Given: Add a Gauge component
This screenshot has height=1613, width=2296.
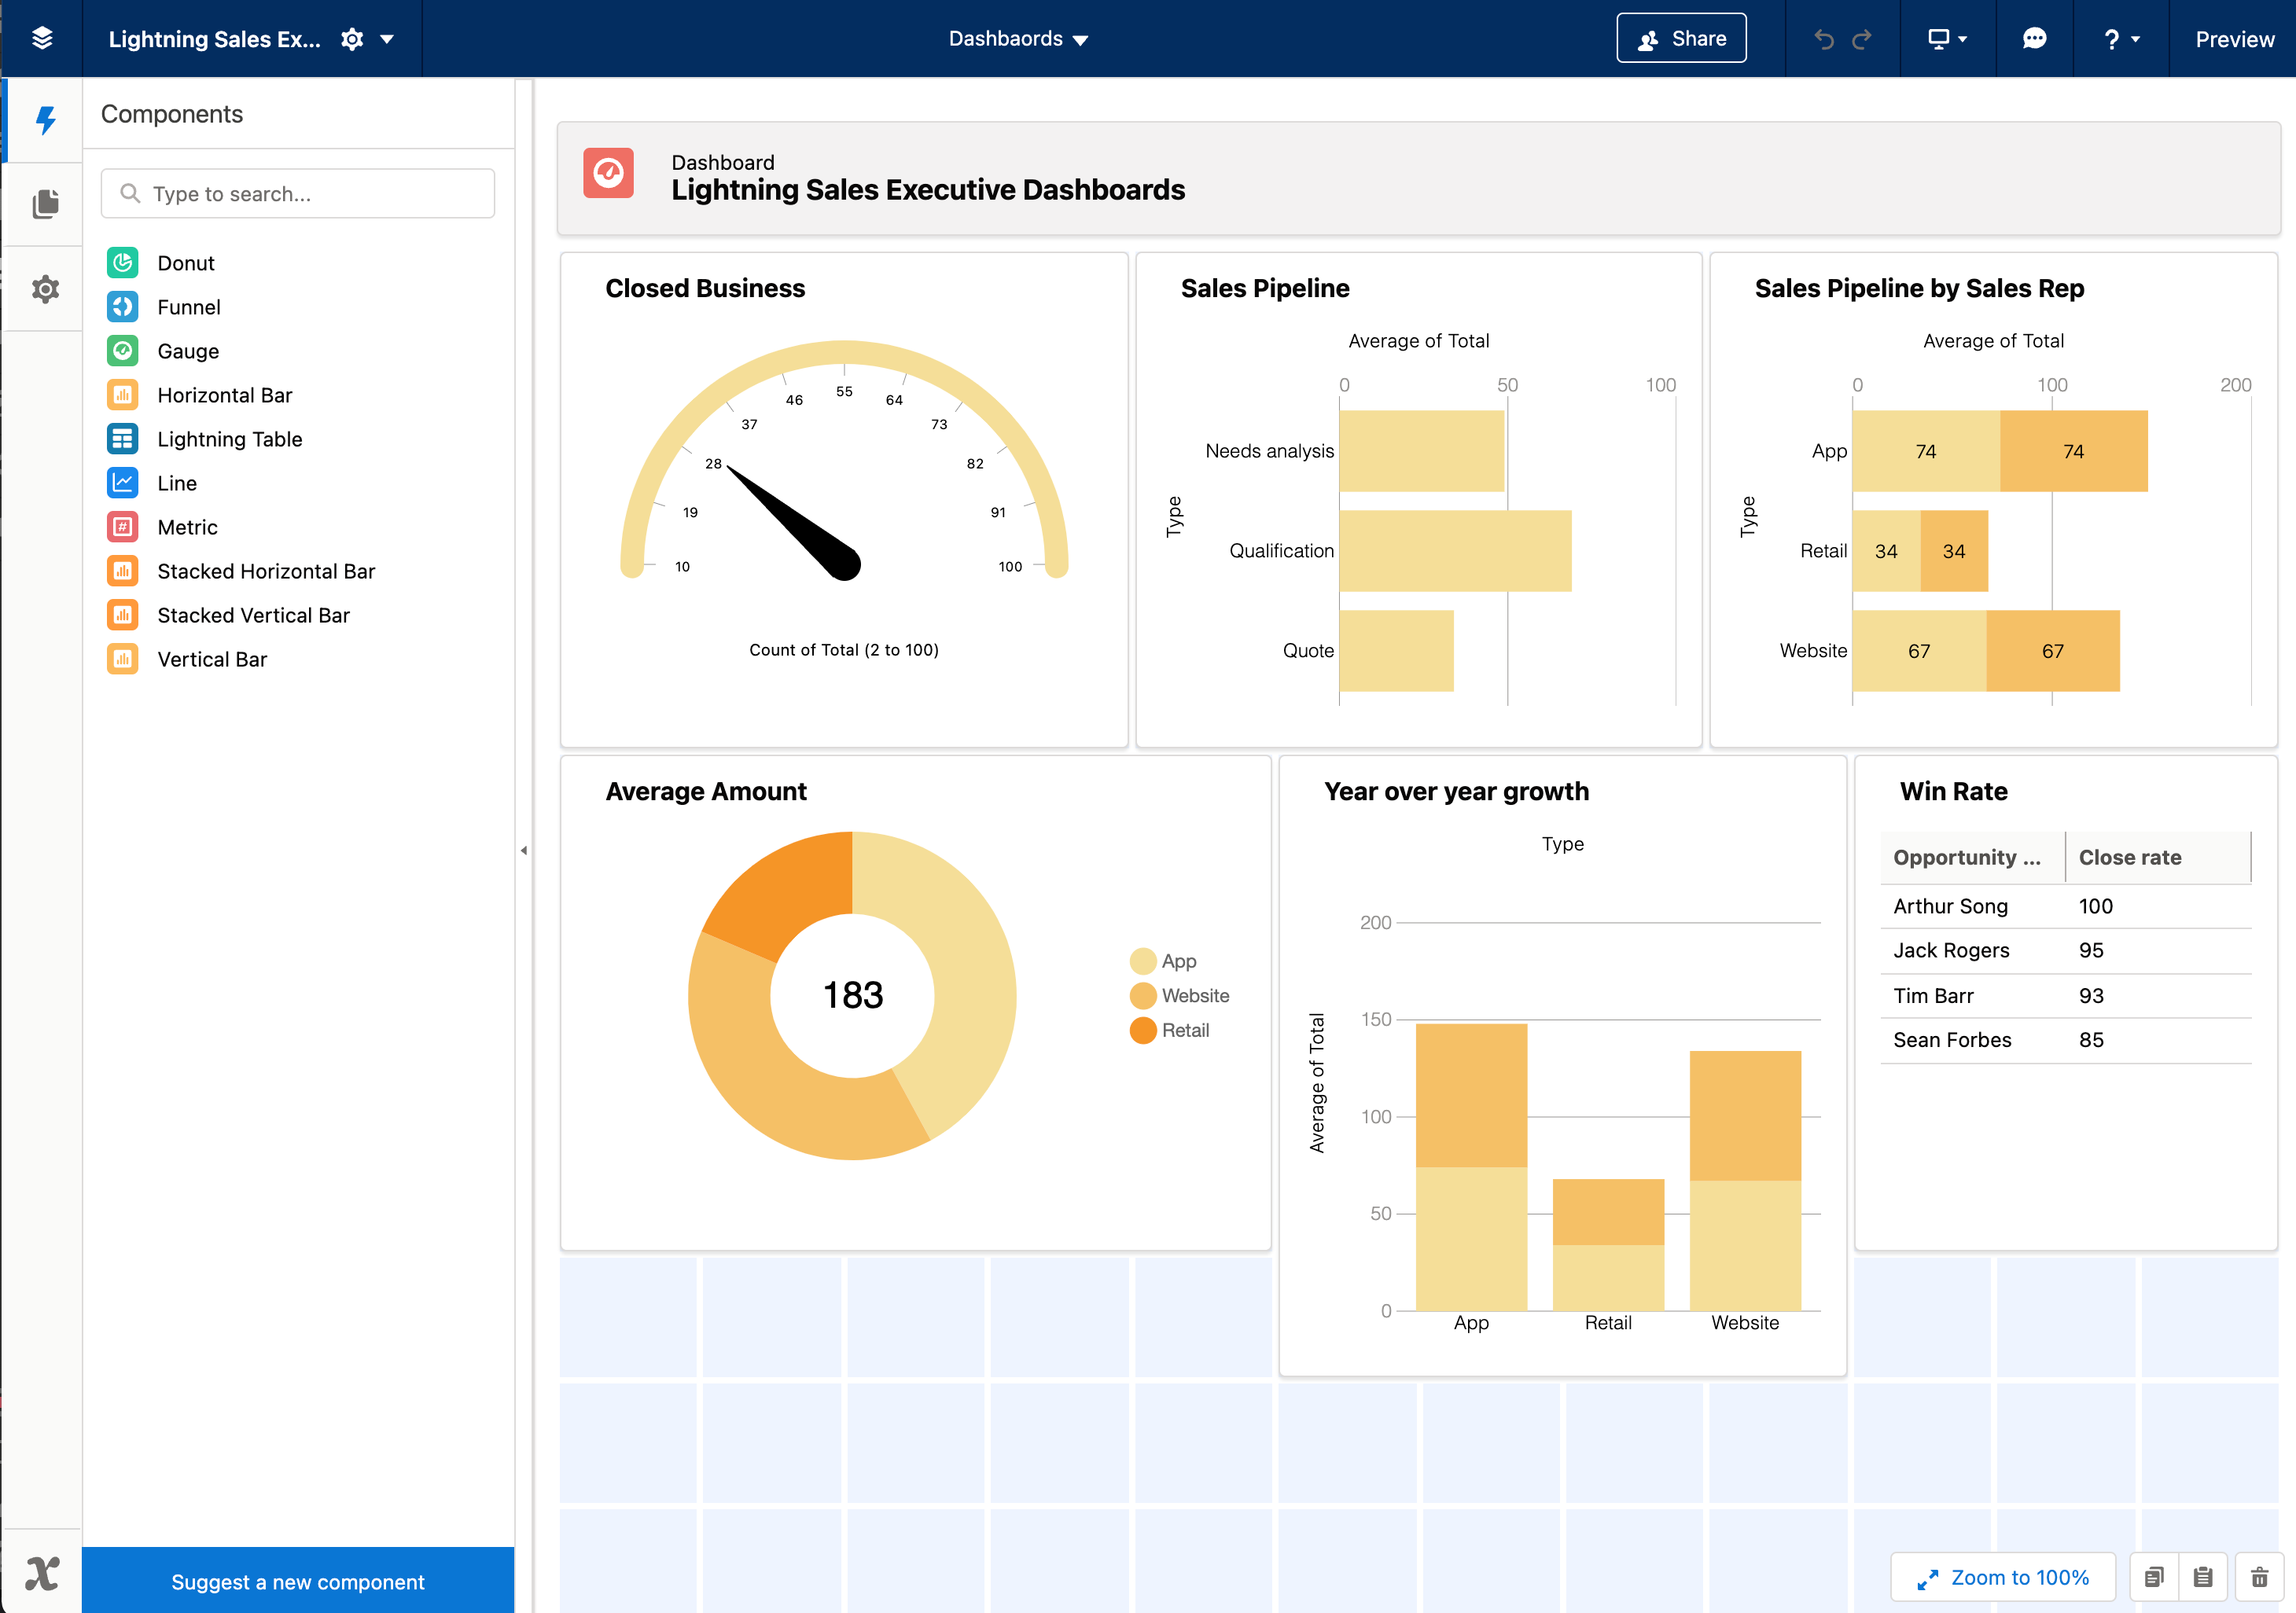Looking at the screenshot, I should [188, 351].
